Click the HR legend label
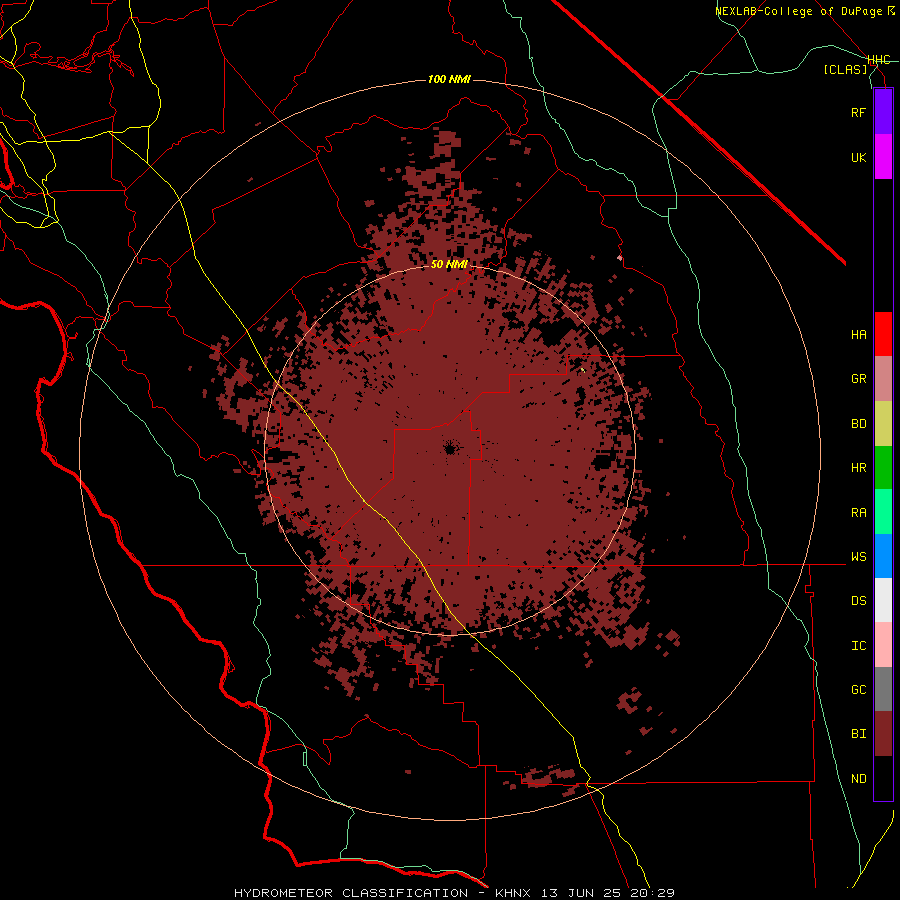Image resolution: width=900 pixels, height=900 pixels. 858,468
